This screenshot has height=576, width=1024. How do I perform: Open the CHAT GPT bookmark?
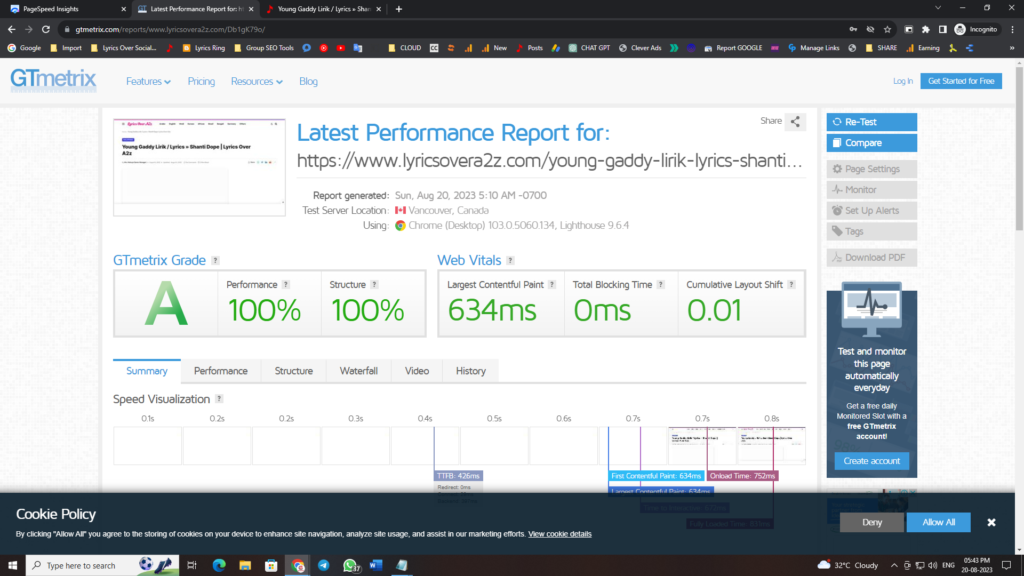(x=589, y=48)
